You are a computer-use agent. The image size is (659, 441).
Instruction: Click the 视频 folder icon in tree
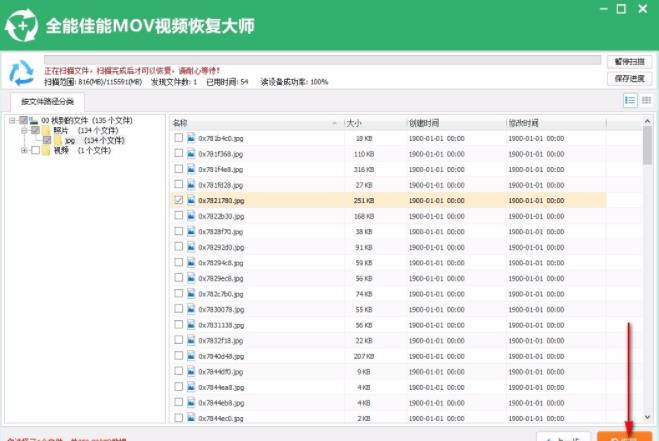46,151
